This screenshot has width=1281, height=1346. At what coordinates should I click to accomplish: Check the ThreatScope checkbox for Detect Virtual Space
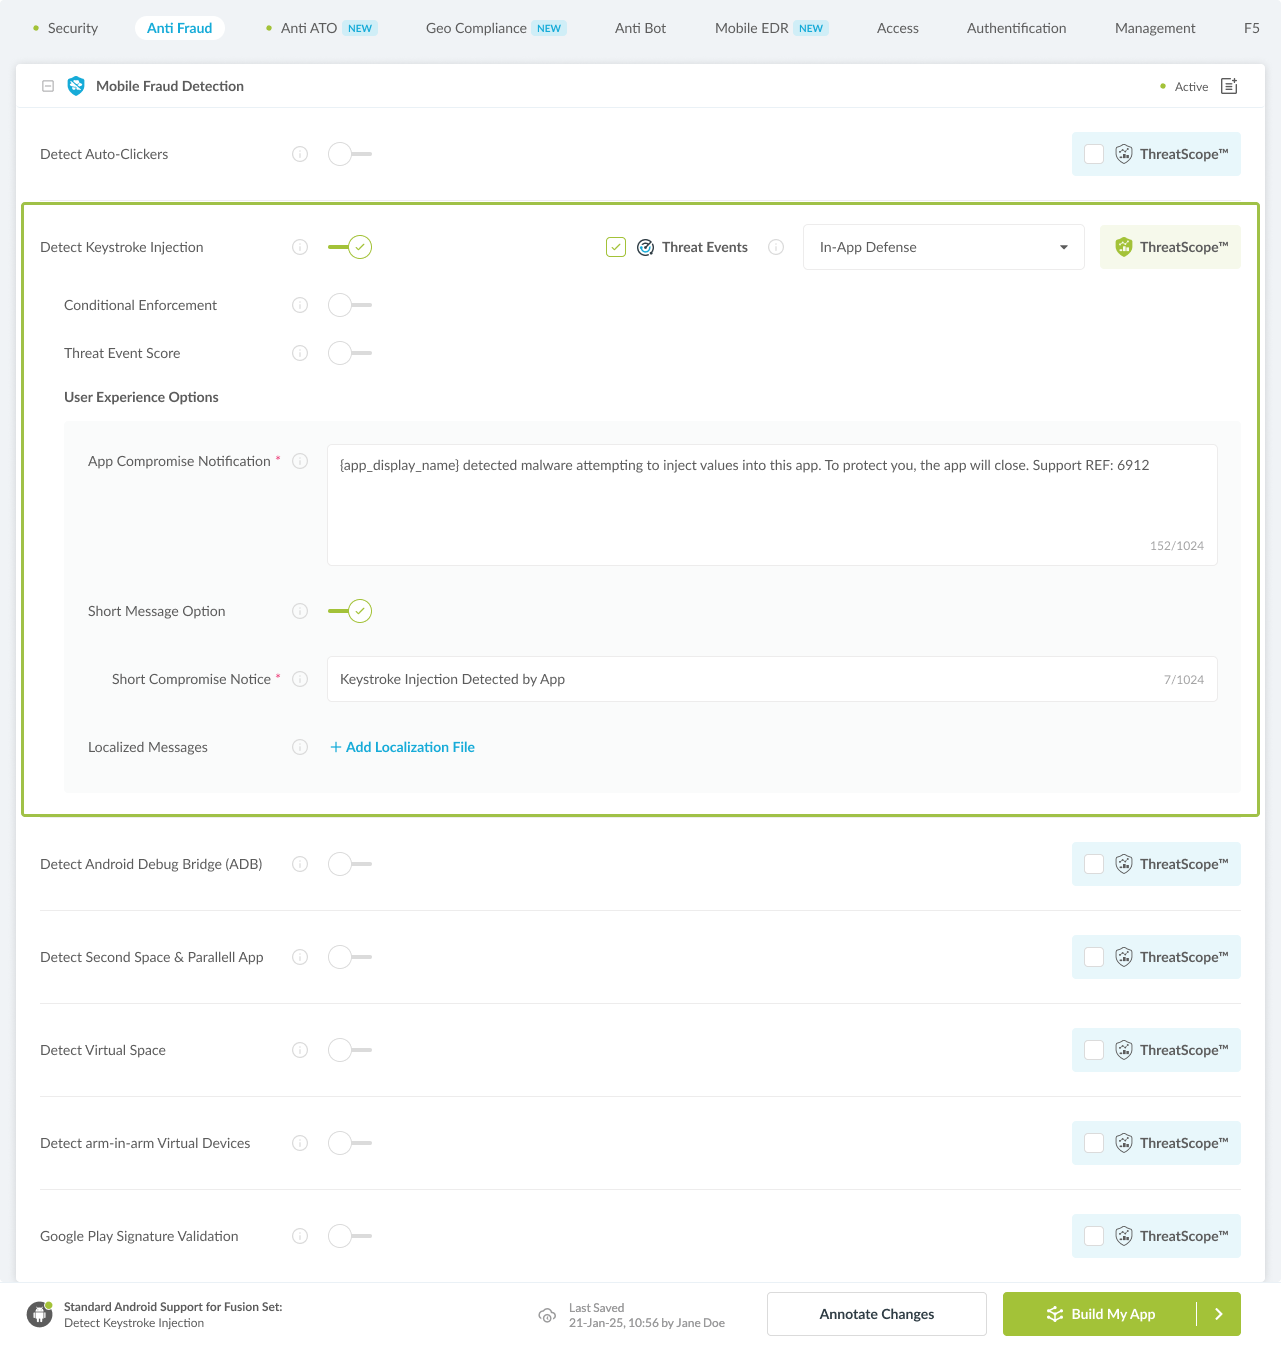[1093, 1050]
